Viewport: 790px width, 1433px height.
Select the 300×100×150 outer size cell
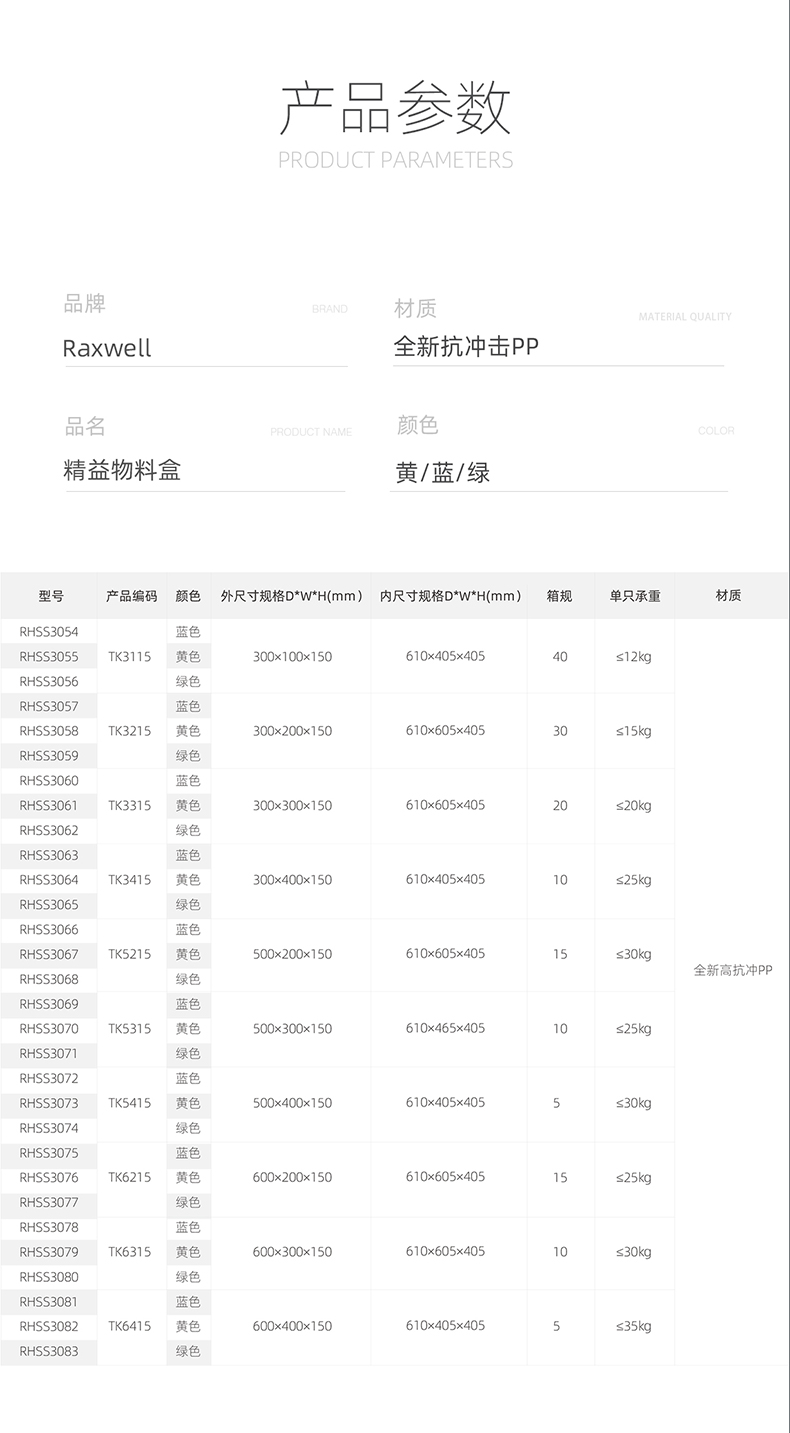(292, 657)
